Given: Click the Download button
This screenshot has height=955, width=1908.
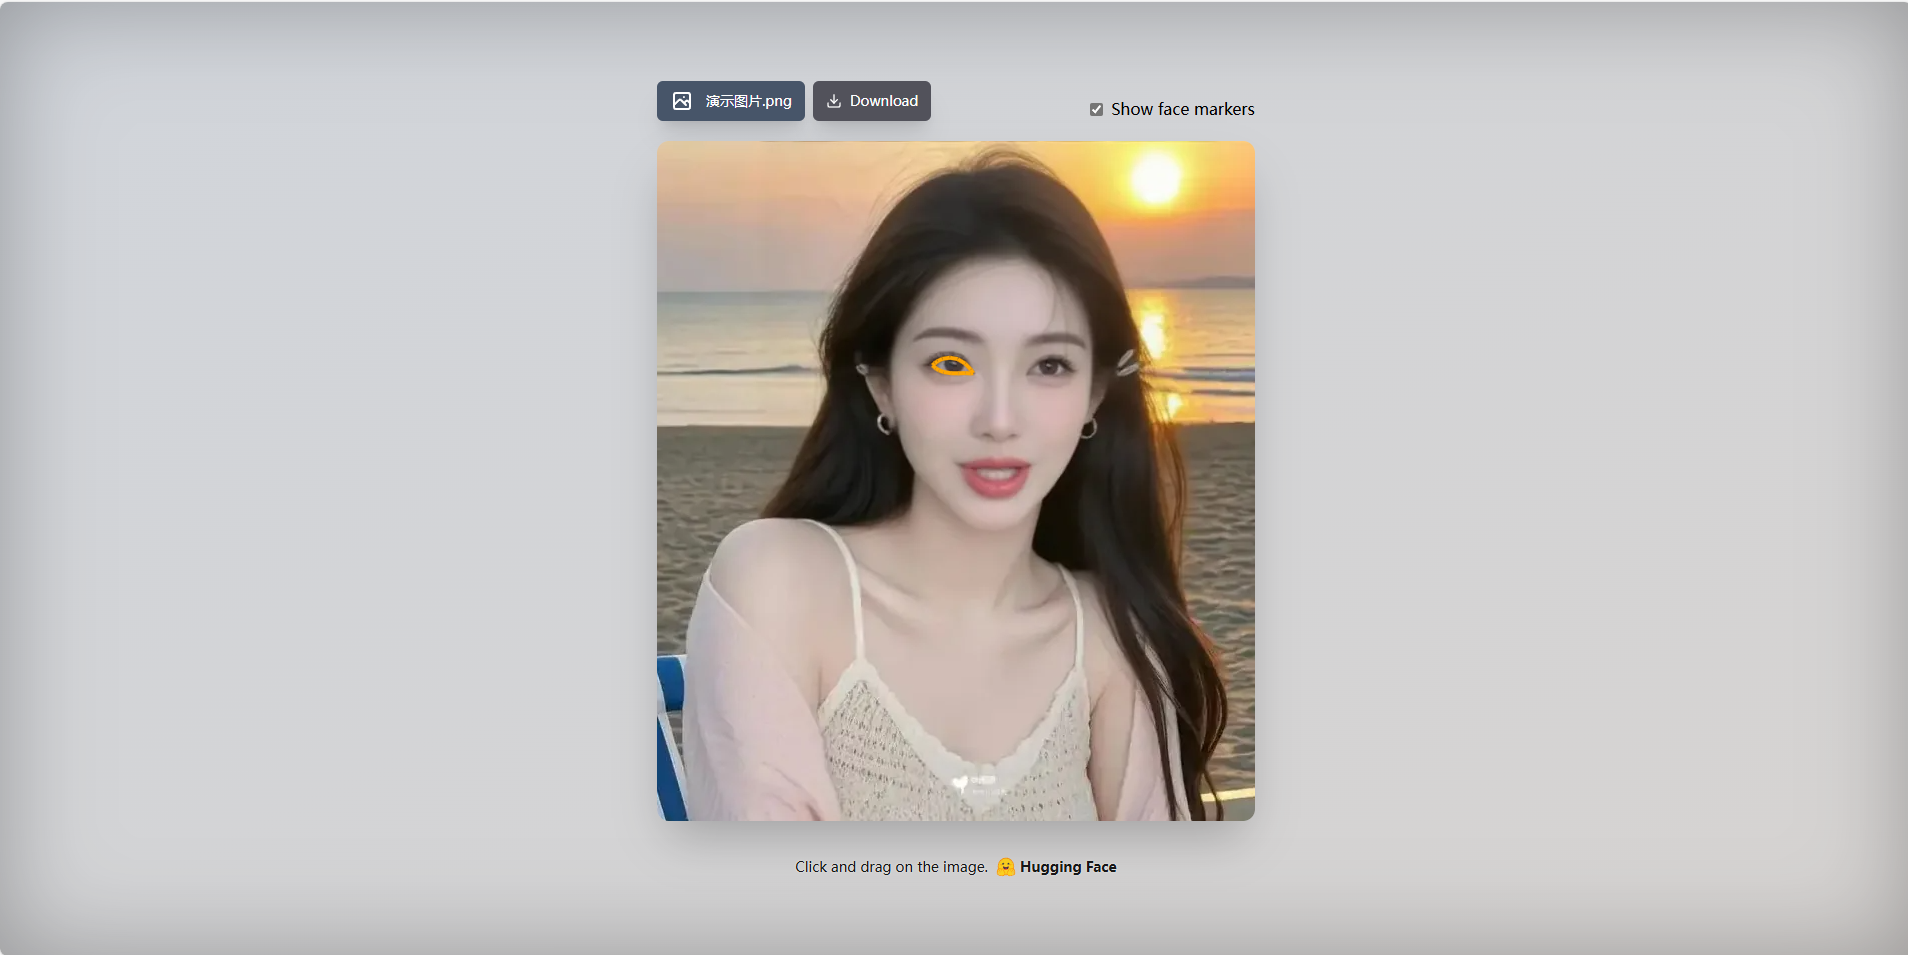Looking at the screenshot, I should pos(871,100).
